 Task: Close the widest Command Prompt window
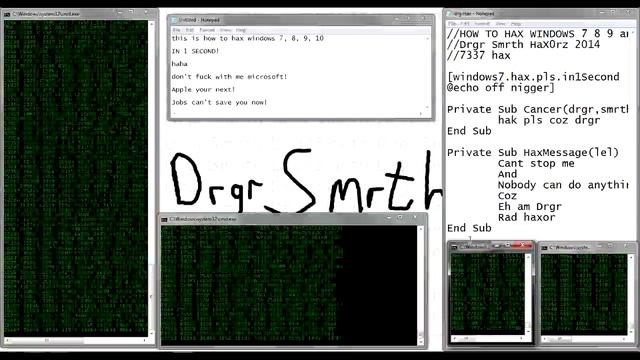(415, 218)
